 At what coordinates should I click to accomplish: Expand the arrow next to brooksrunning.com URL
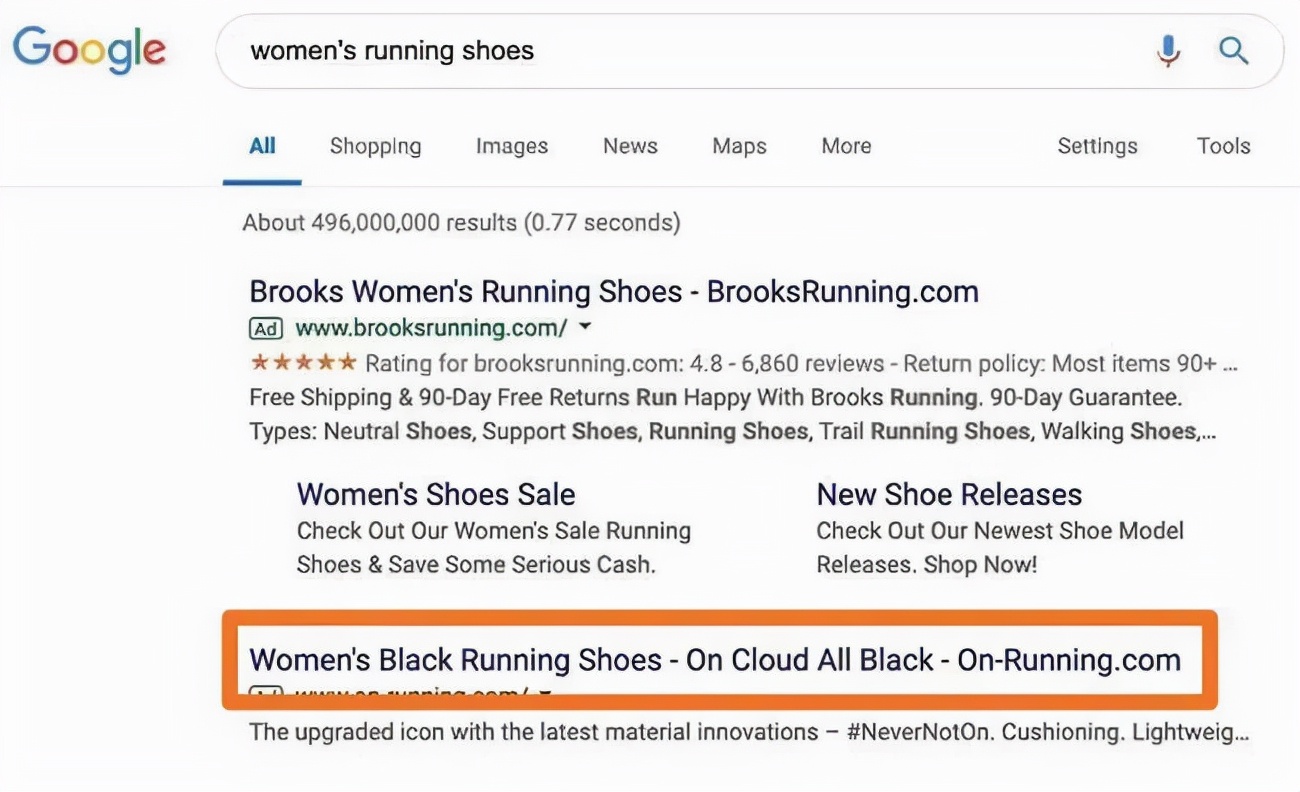585,327
